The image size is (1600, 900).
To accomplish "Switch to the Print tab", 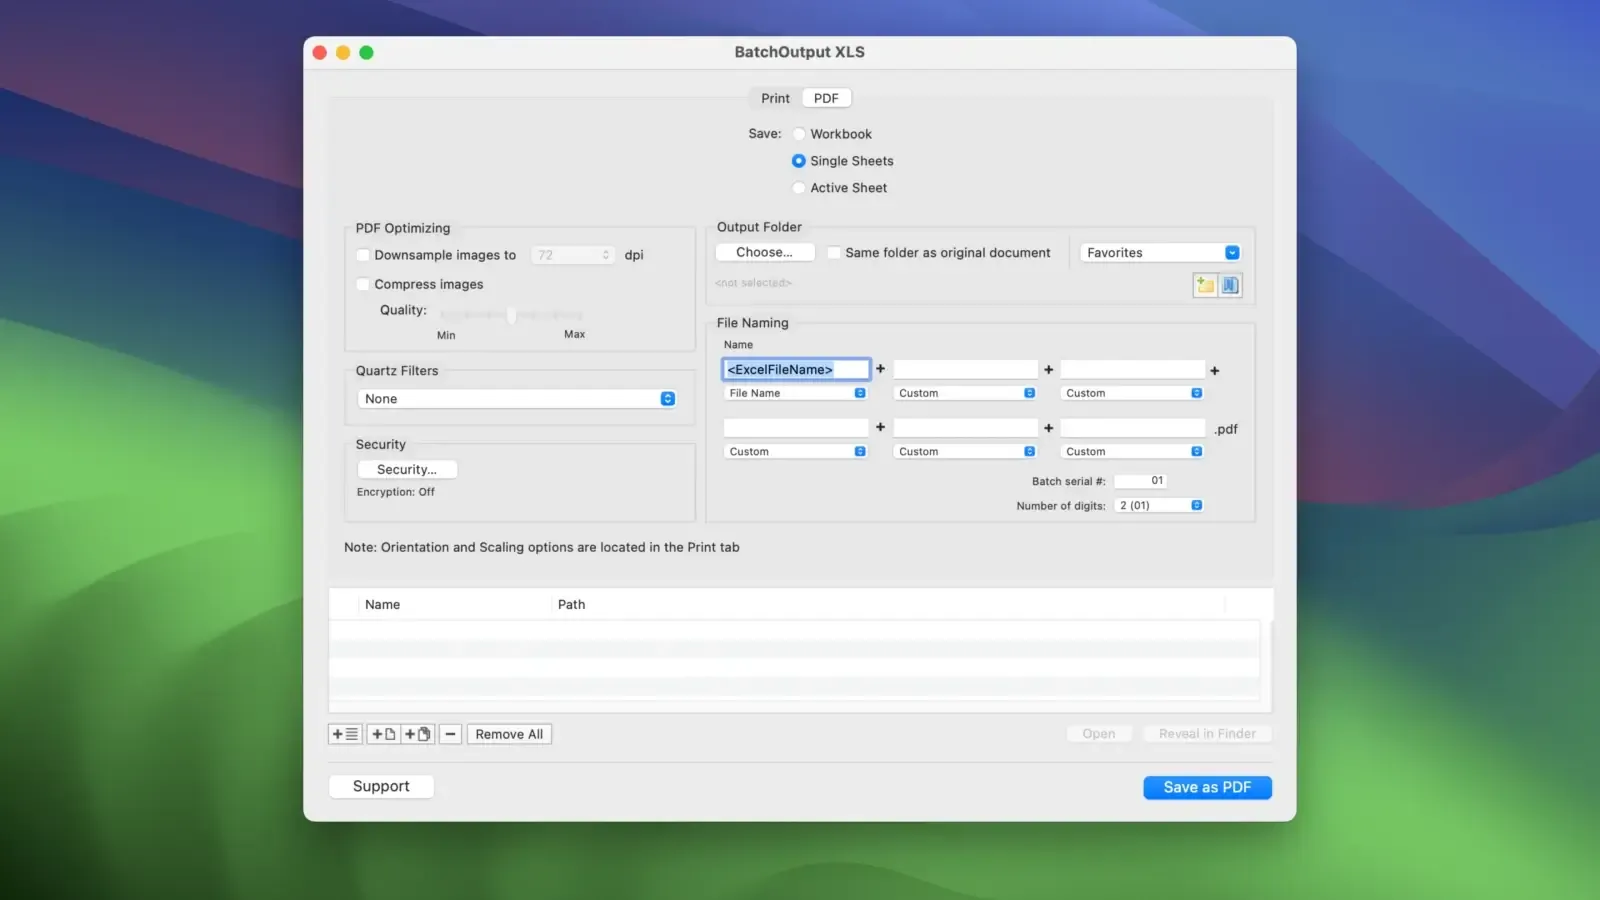I will pos(773,97).
